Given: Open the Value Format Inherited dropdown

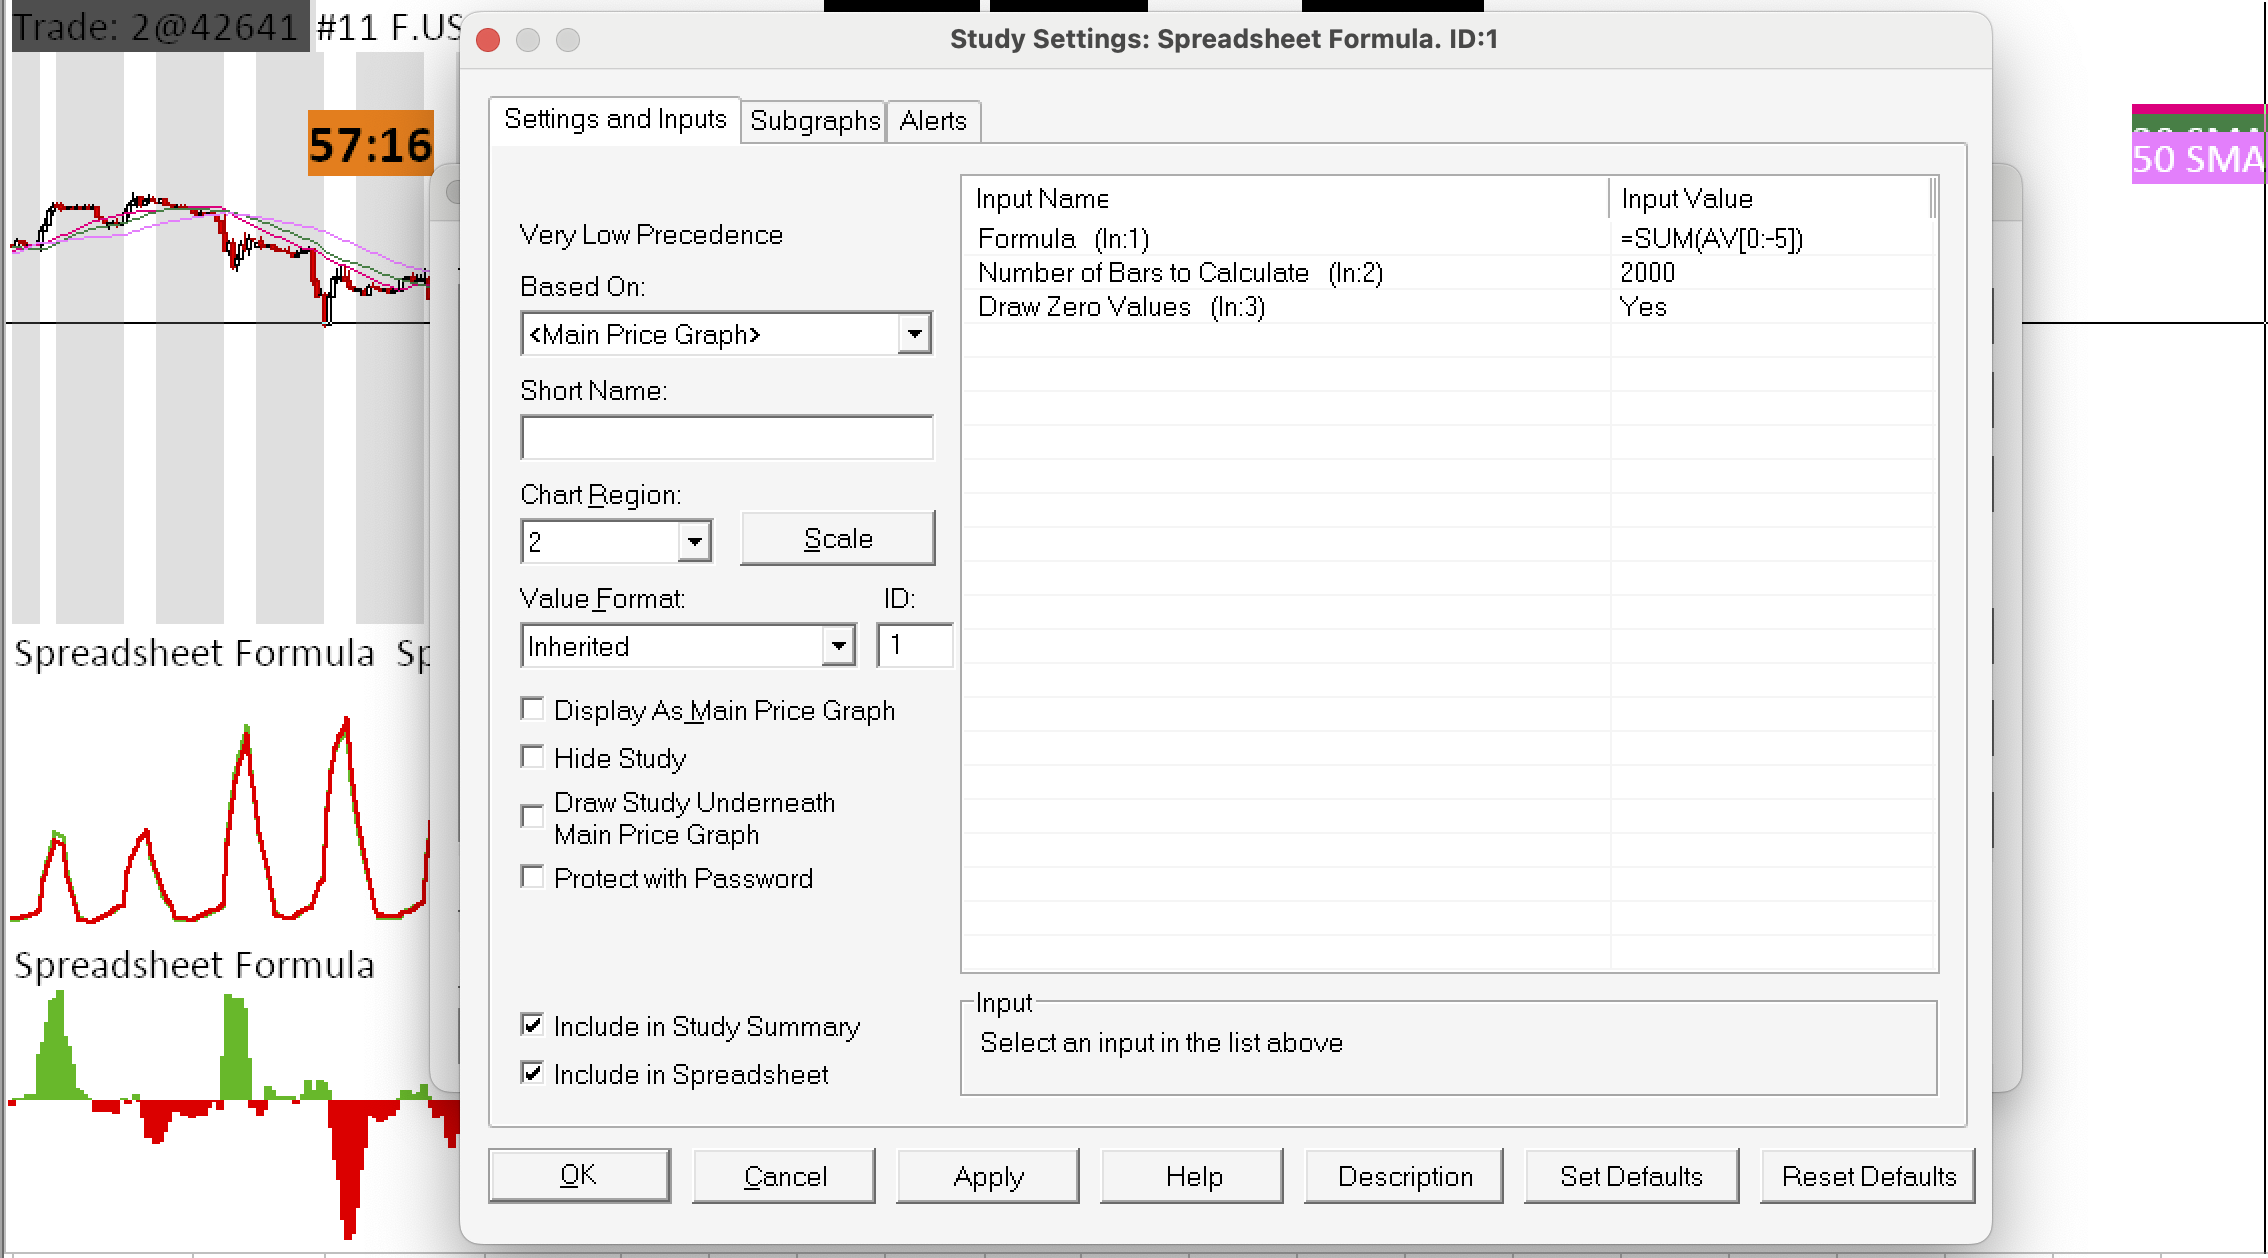Looking at the screenshot, I should tap(838, 646).
